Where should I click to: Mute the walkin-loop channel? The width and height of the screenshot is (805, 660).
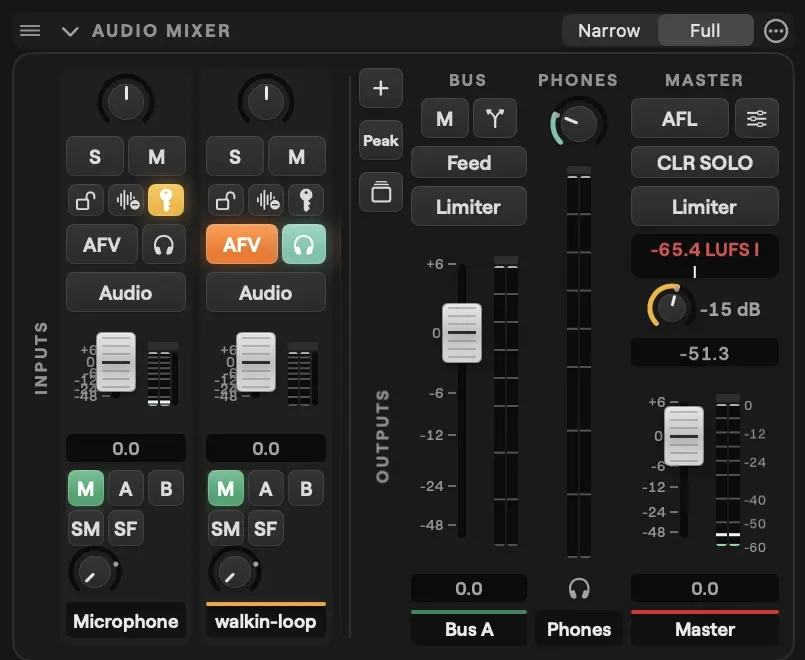click(x=297, y=157)
